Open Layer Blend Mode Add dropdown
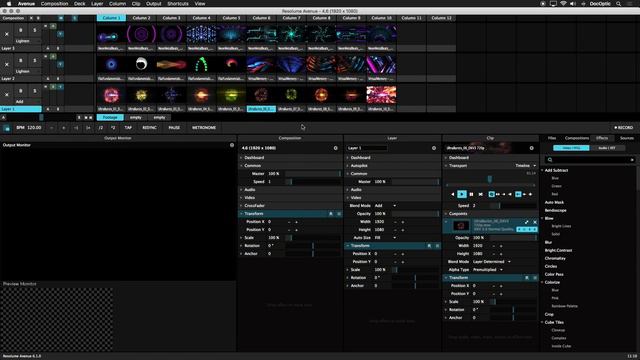Image resolution: width=640 pixels, height=360 pixels. click(385, 206)
